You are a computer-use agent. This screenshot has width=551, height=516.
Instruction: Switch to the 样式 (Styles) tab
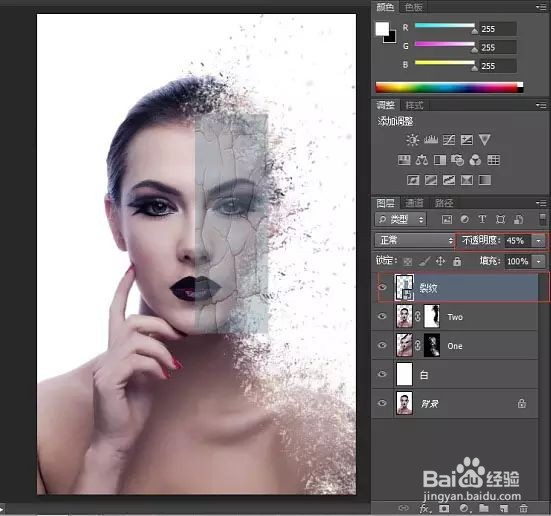(x=415, y=105)
